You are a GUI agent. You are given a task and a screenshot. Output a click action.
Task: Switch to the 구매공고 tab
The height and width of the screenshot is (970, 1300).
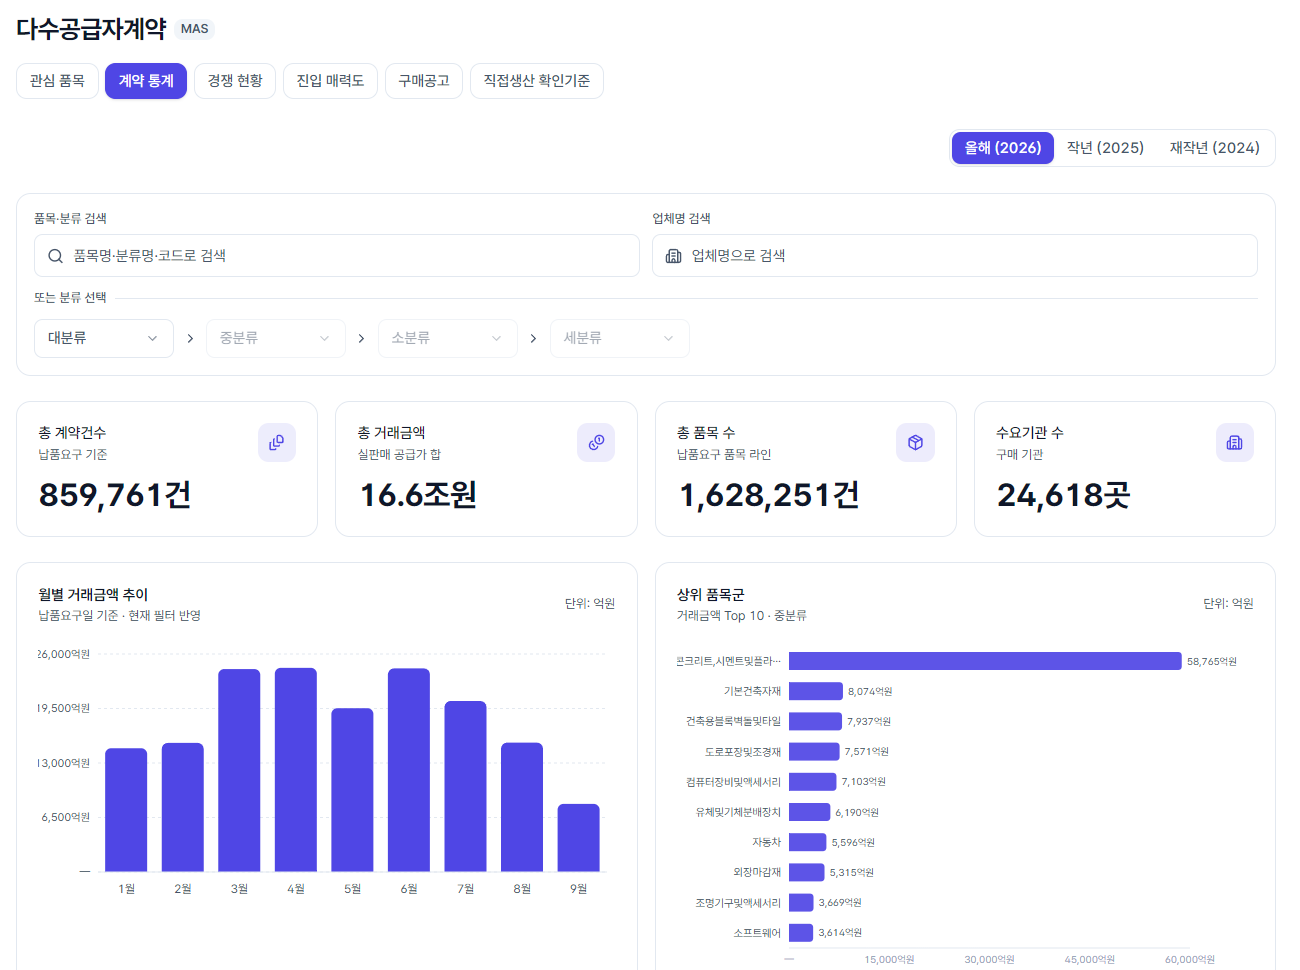coord(424,81)
